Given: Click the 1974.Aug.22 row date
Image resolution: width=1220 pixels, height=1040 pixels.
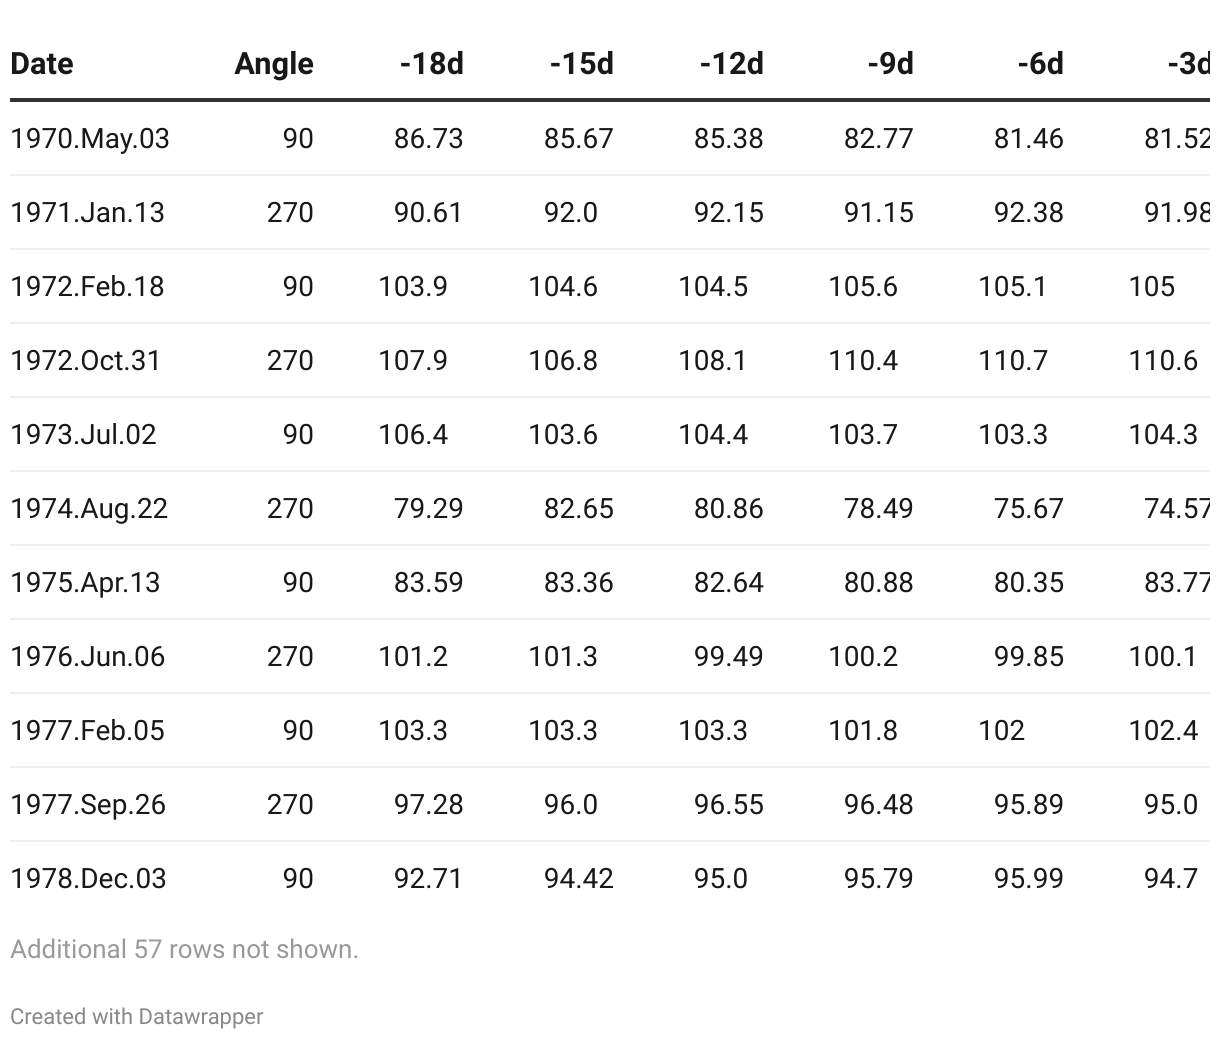Looking at the screenshot, I should click(89, 508).
